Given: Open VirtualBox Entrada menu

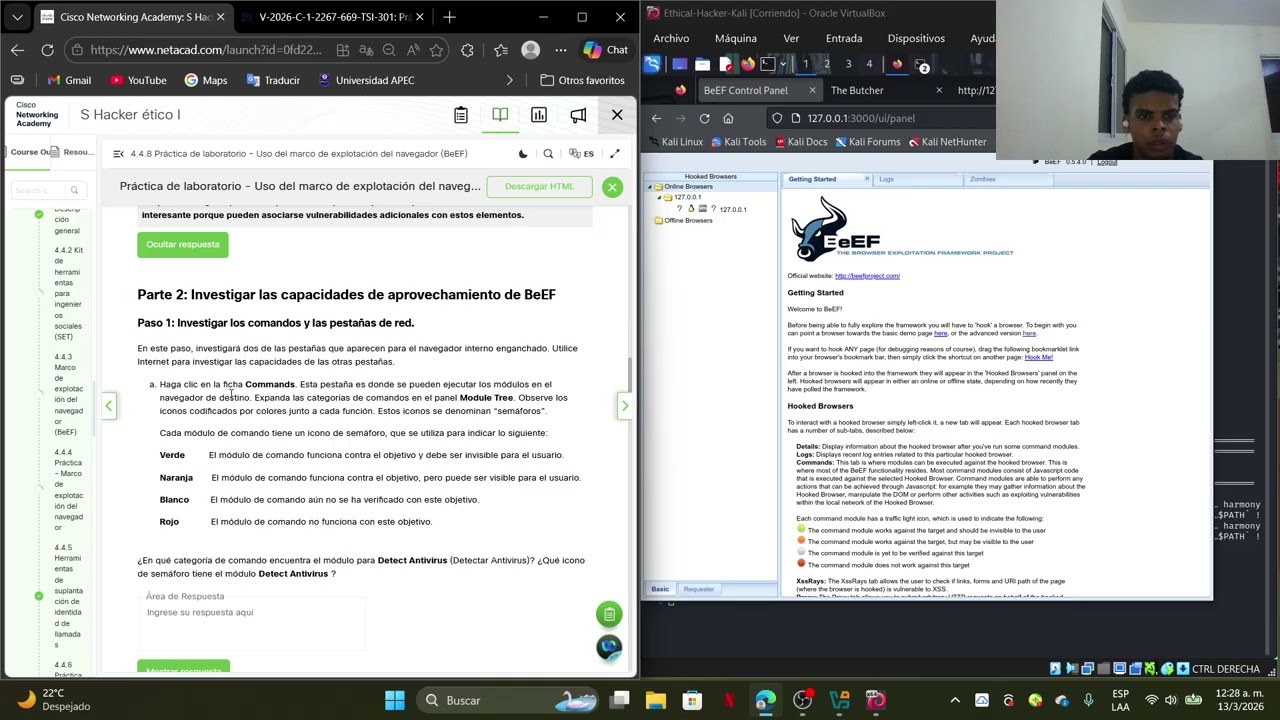Looking at the screenshot, I should pos(844,38).
